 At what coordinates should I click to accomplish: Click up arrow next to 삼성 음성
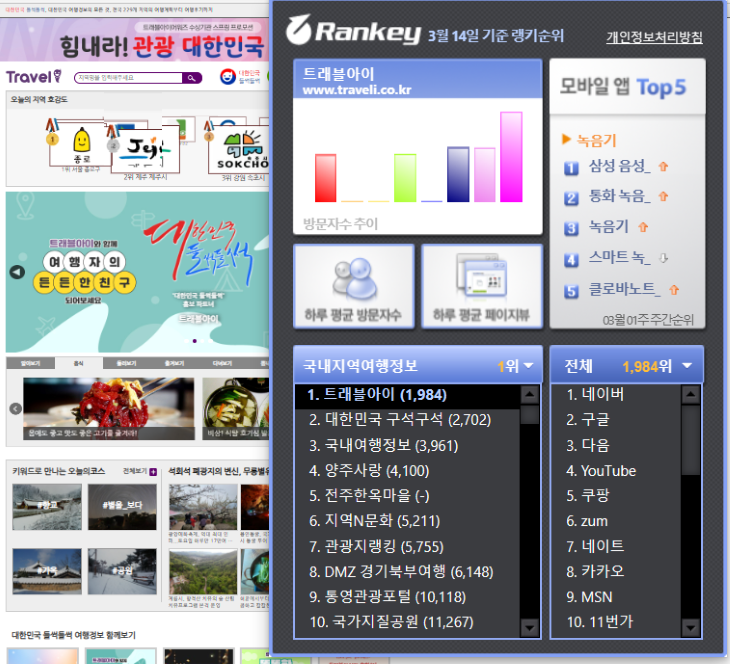tap(663, 166)
